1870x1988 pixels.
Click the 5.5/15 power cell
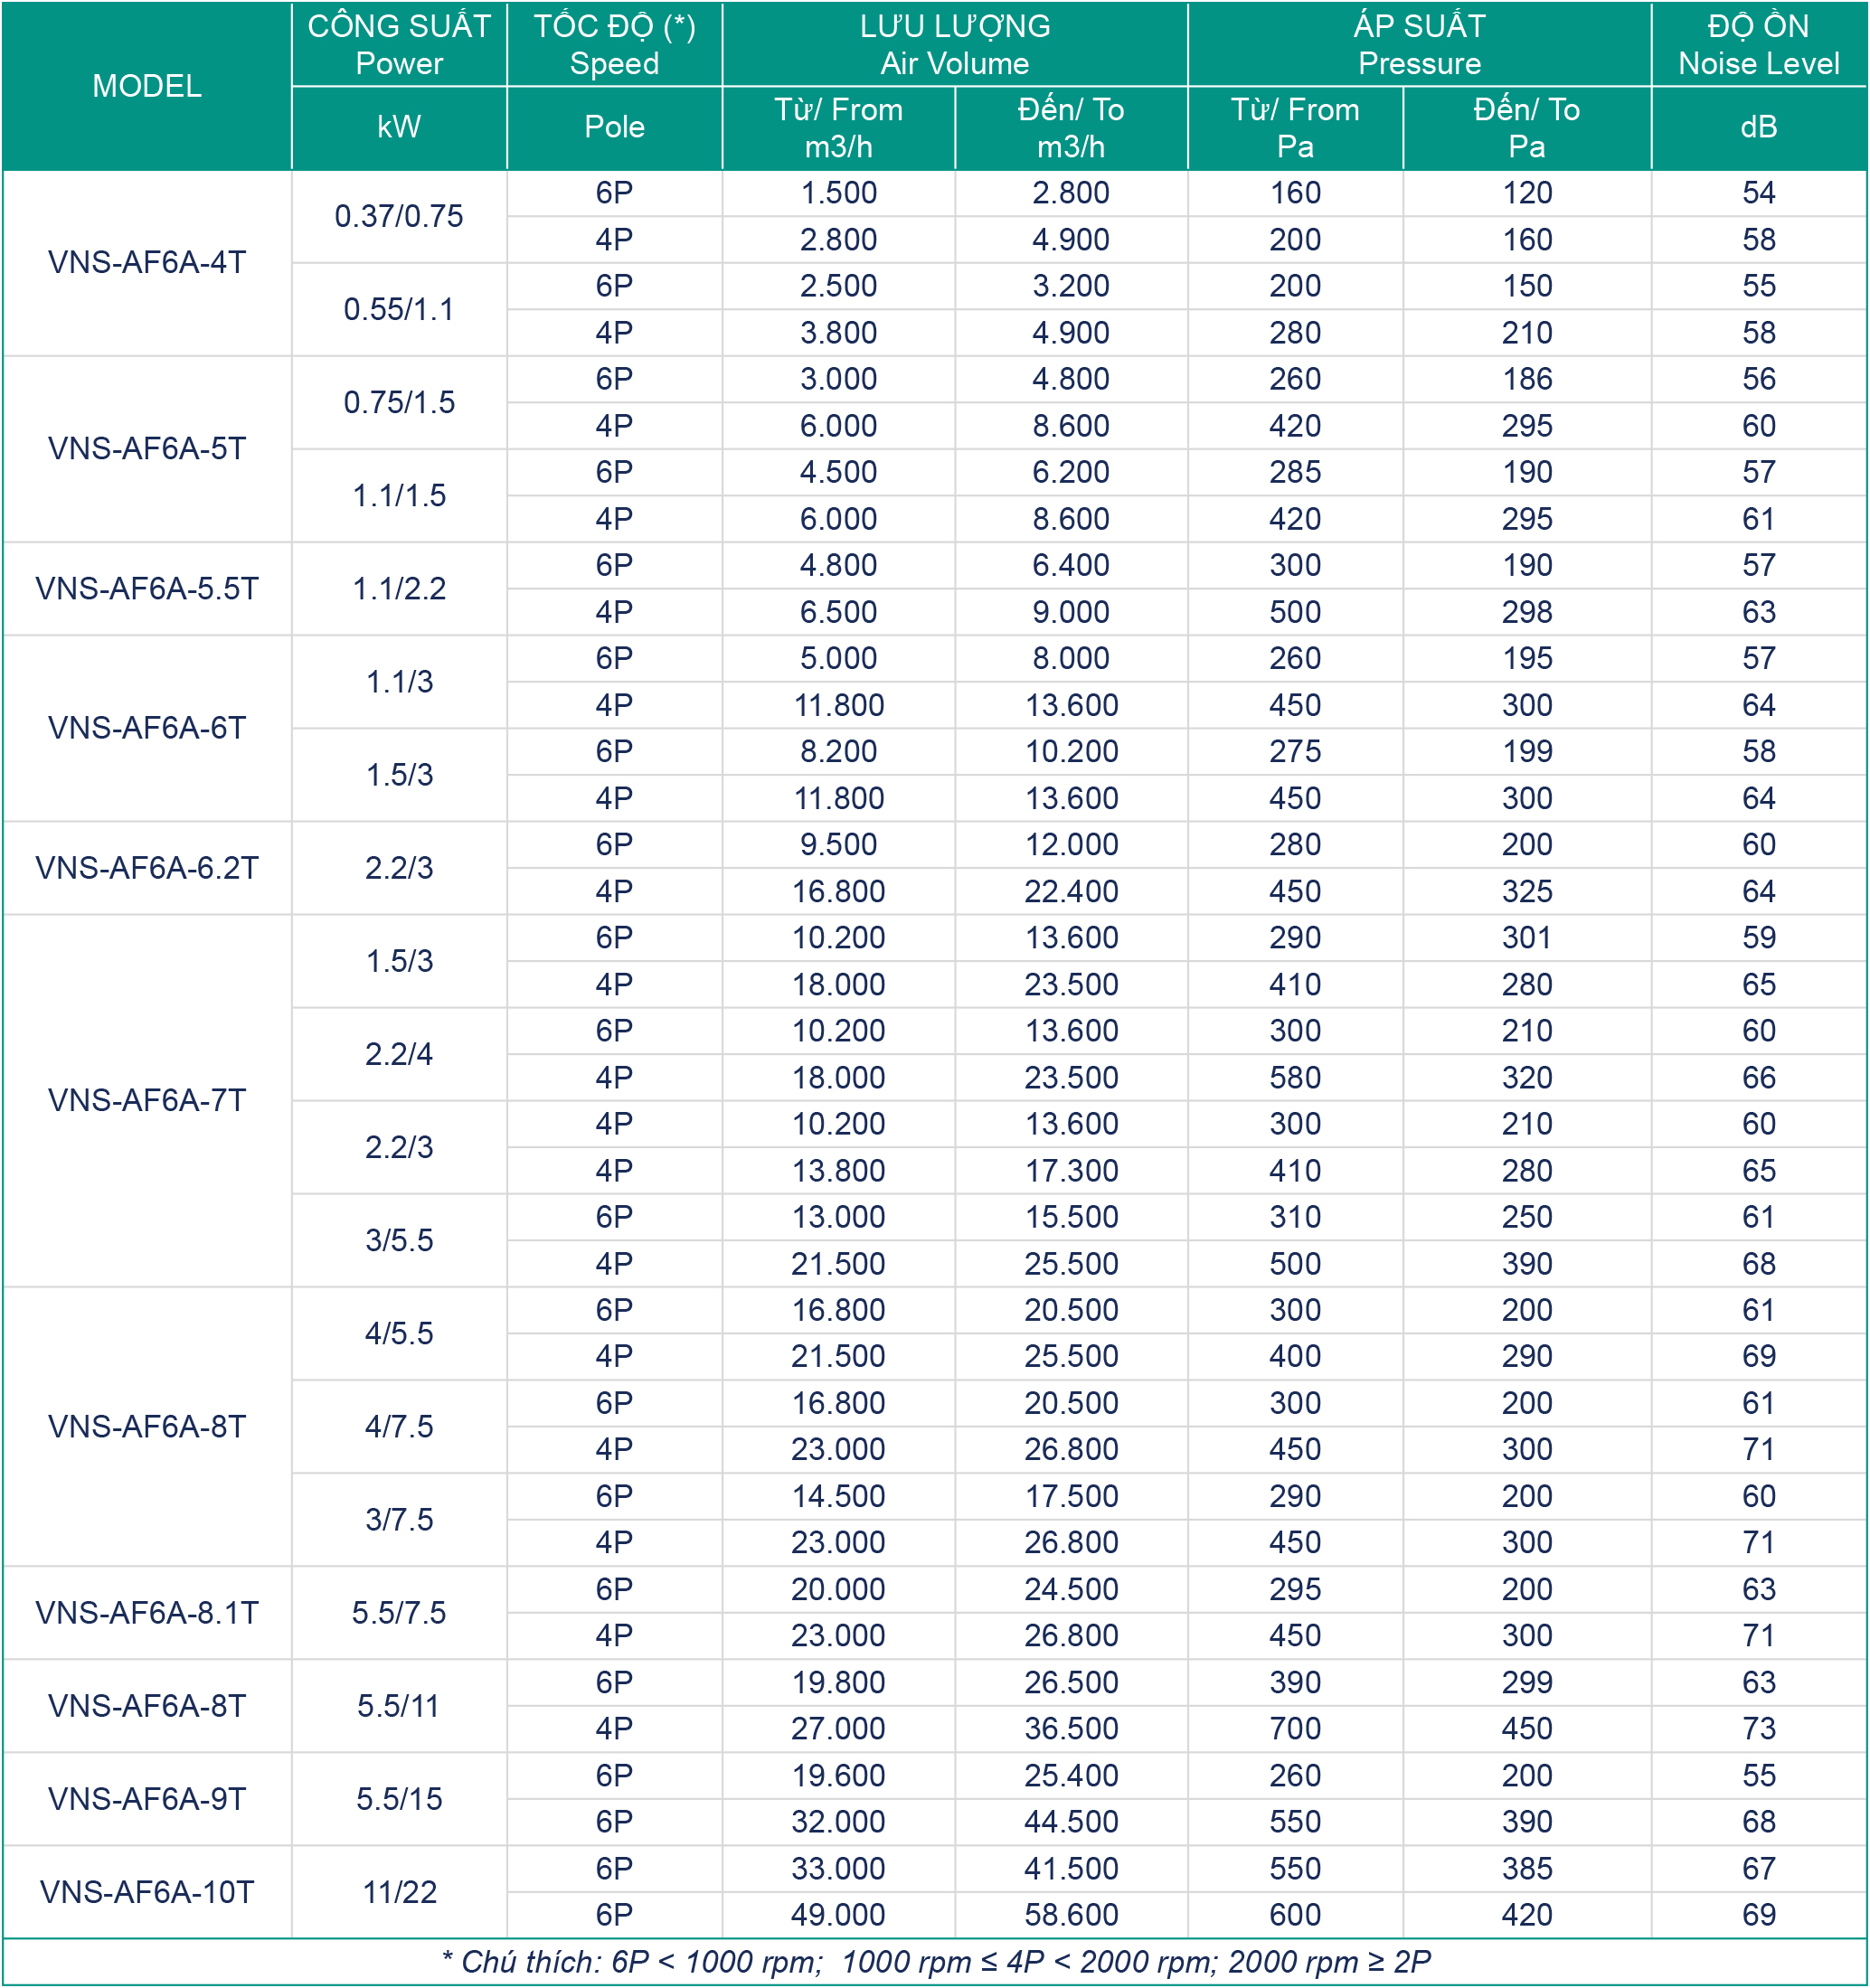coord(399,1799)
